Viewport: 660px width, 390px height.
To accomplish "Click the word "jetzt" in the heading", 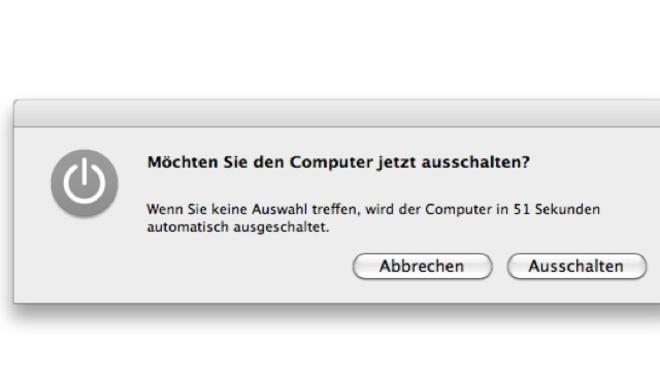I will (x=397, y=162).
